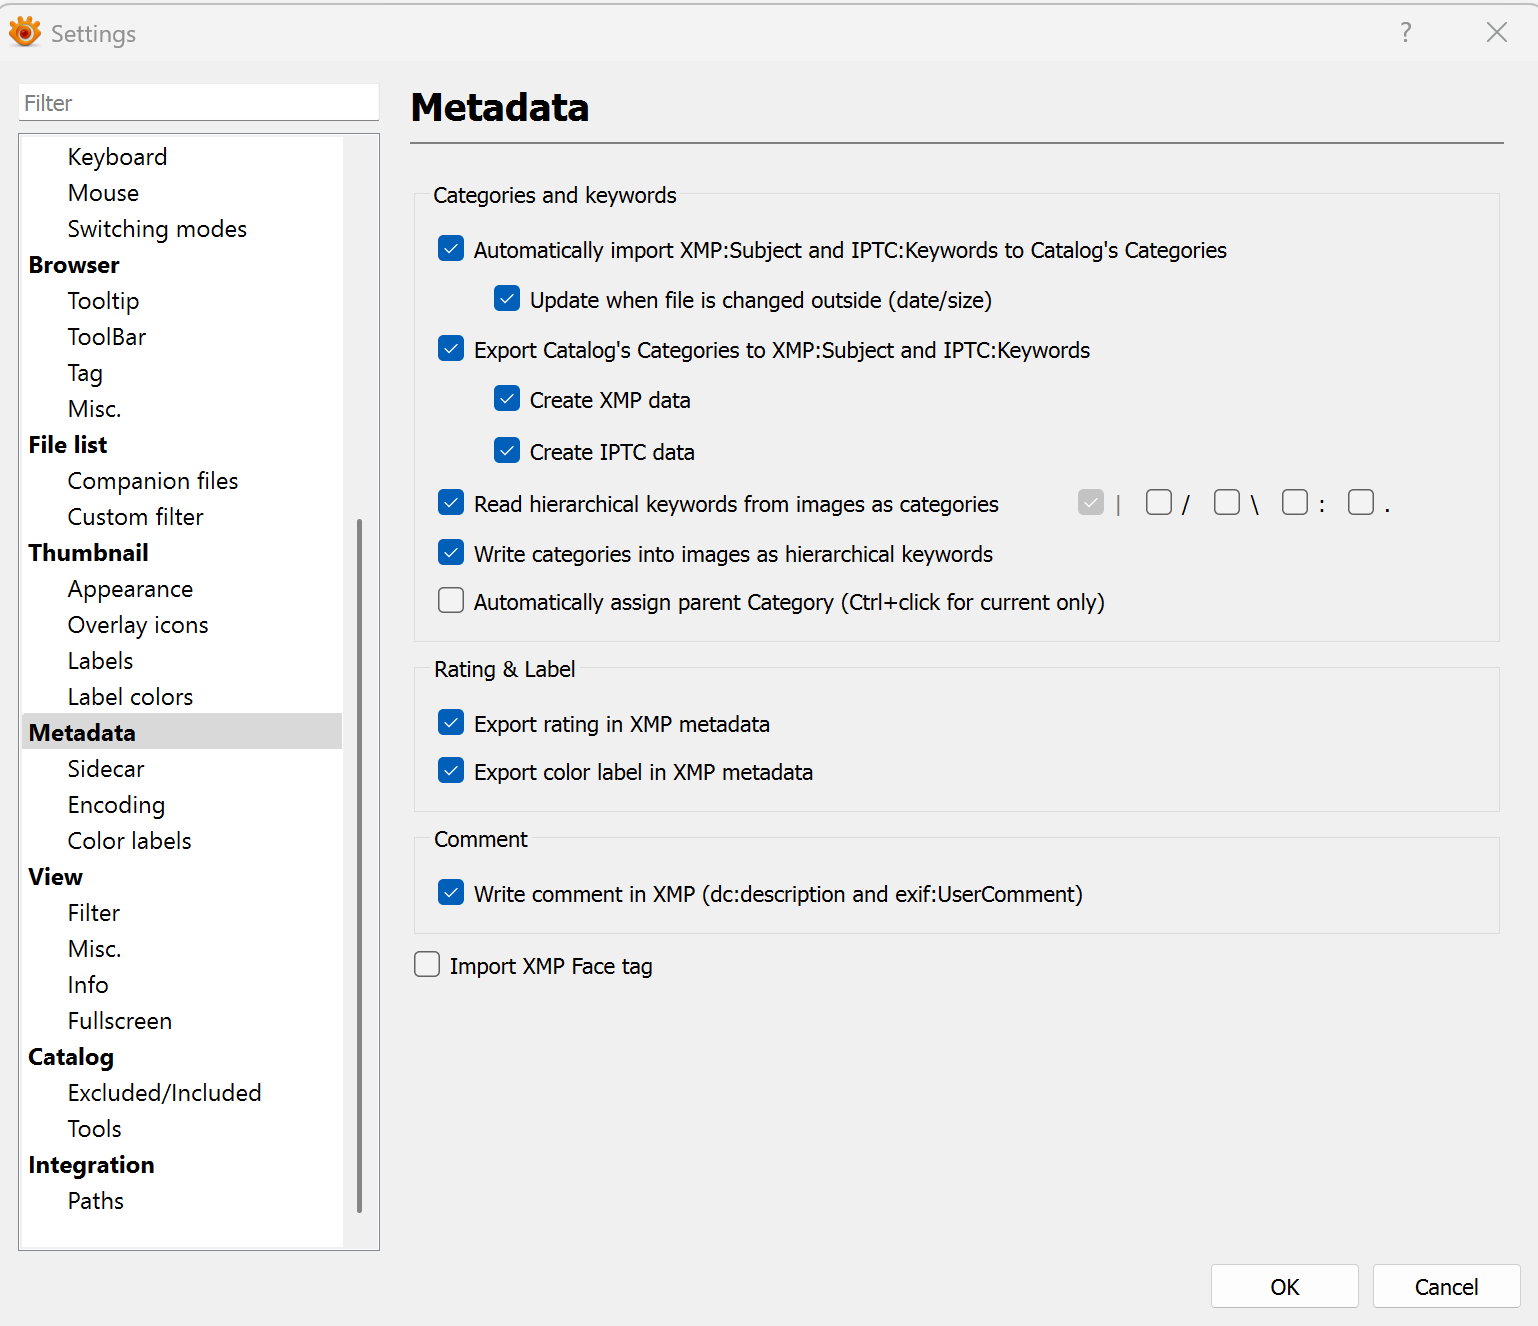
Task: Close the Settings dialog window
Action: (1496, 33)
